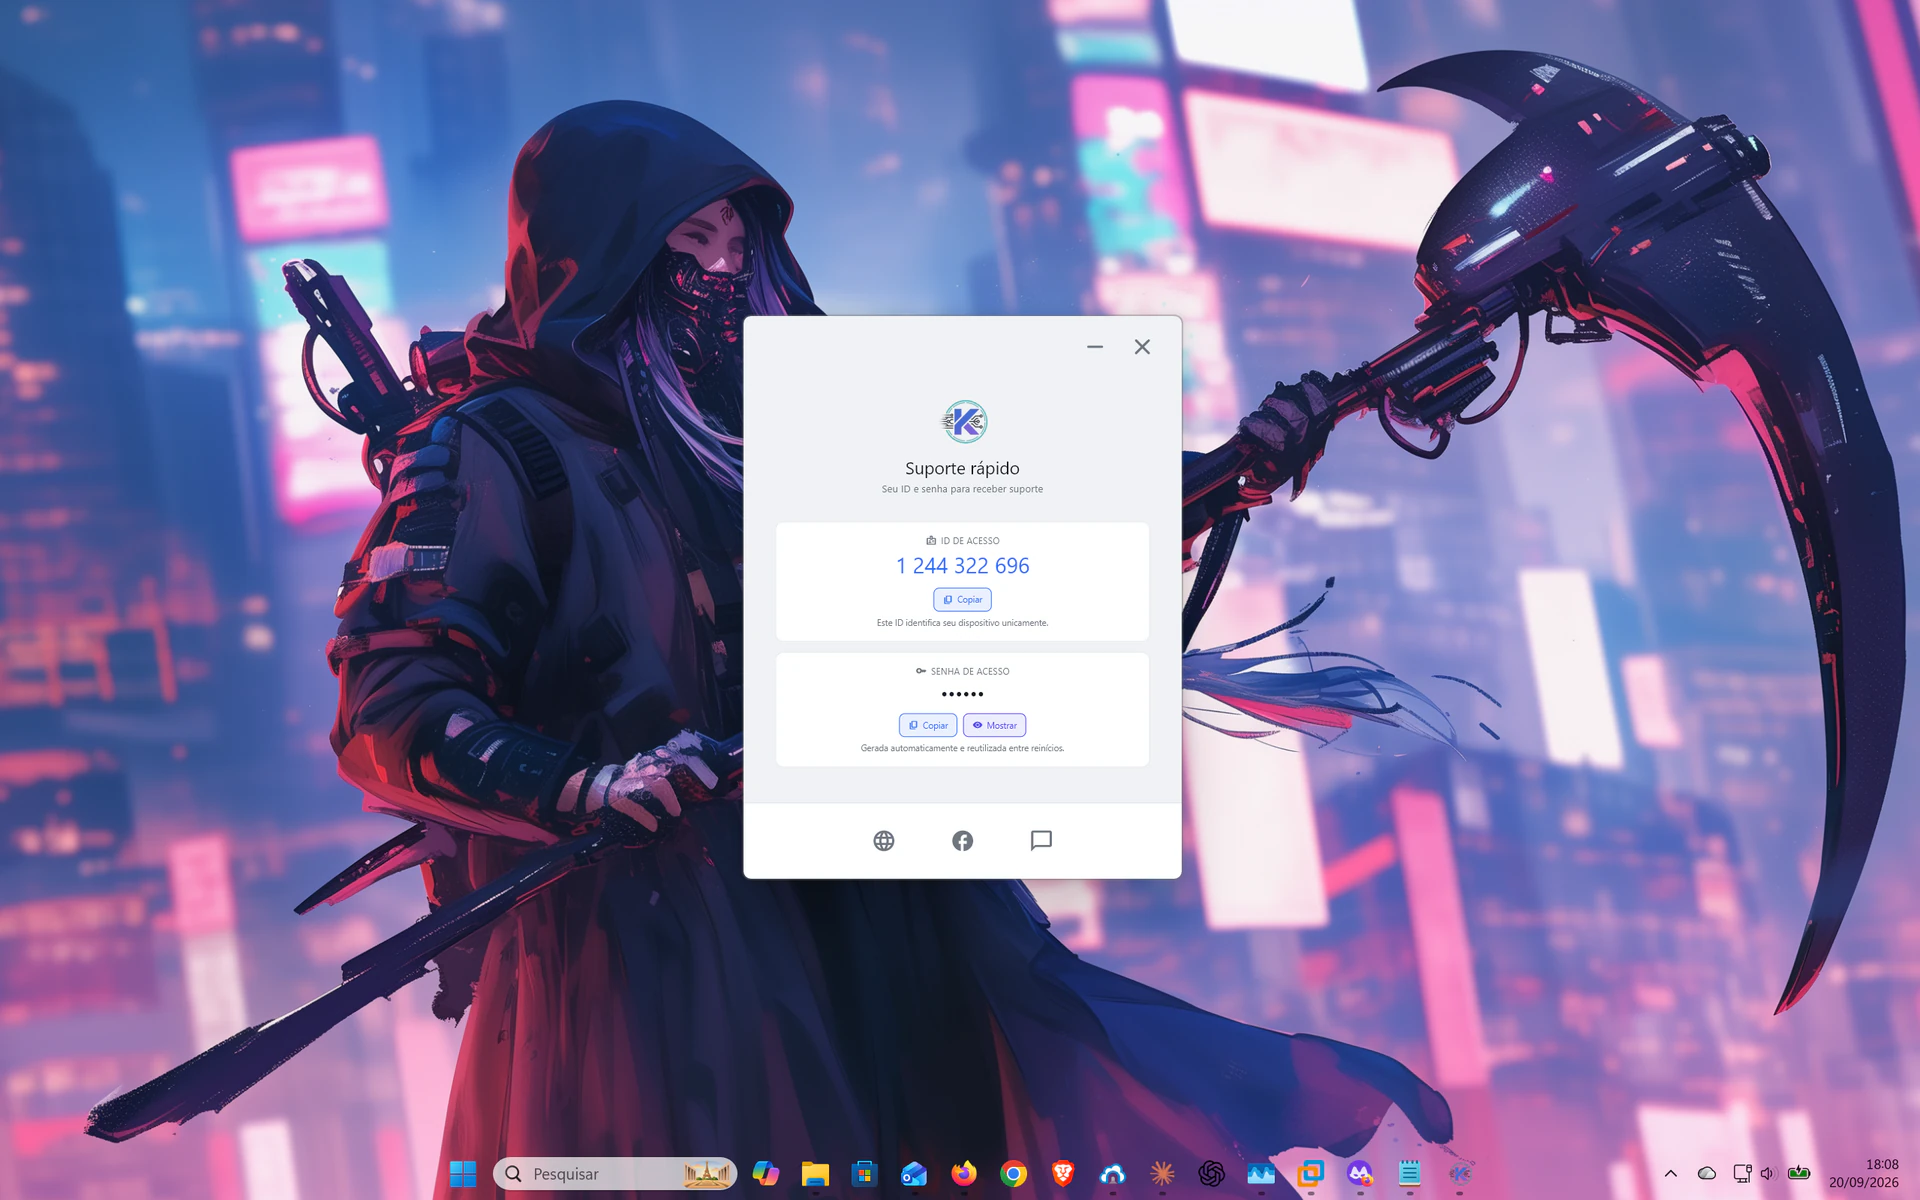
Task: Open the orange-blue overlapping squares taskbar app
Action: tap(1310, 1173)
